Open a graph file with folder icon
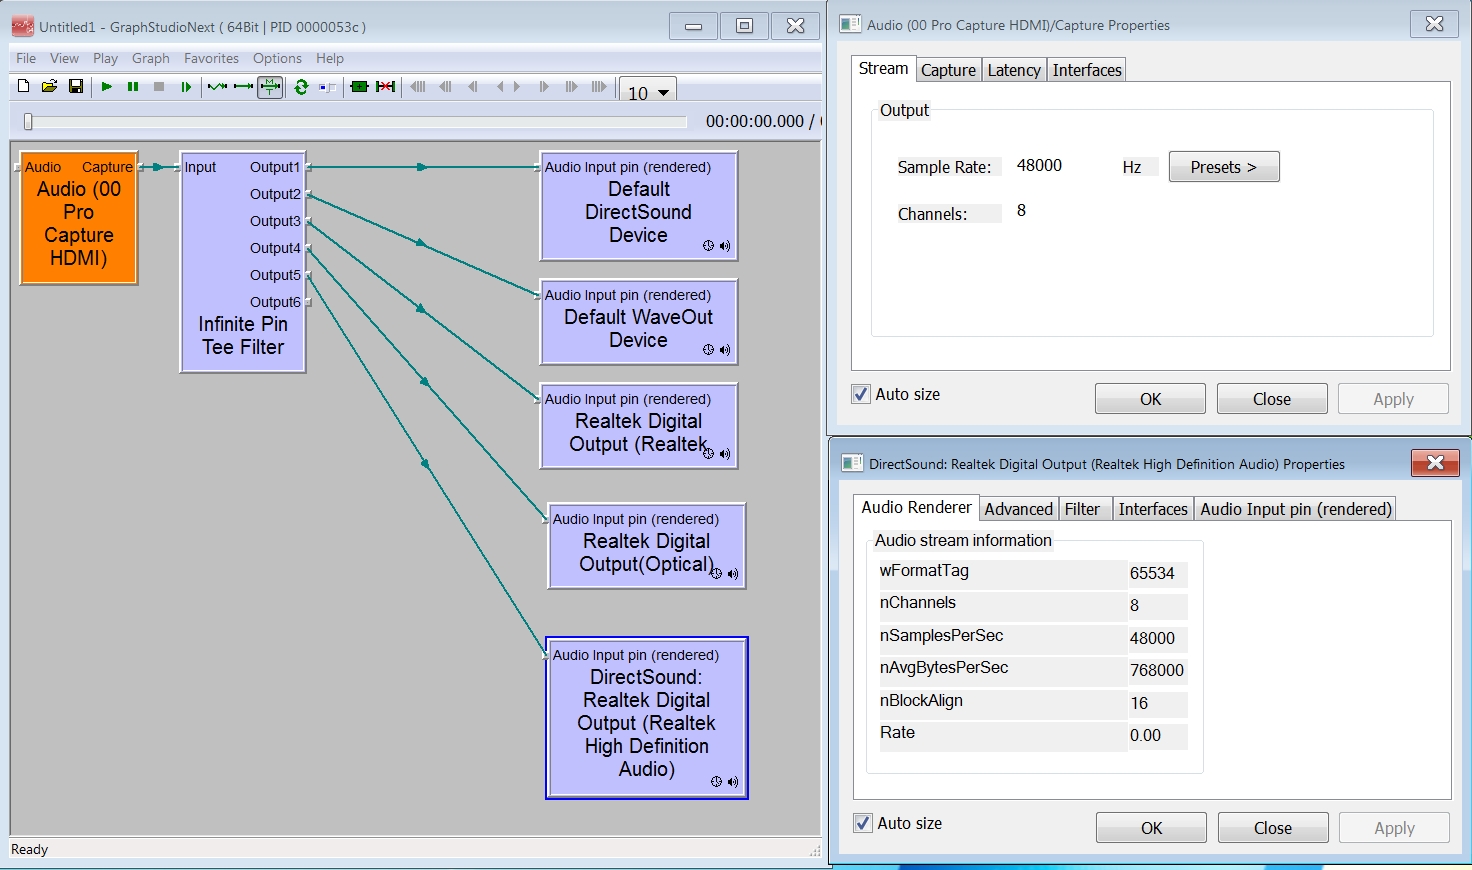 point(49,87)
